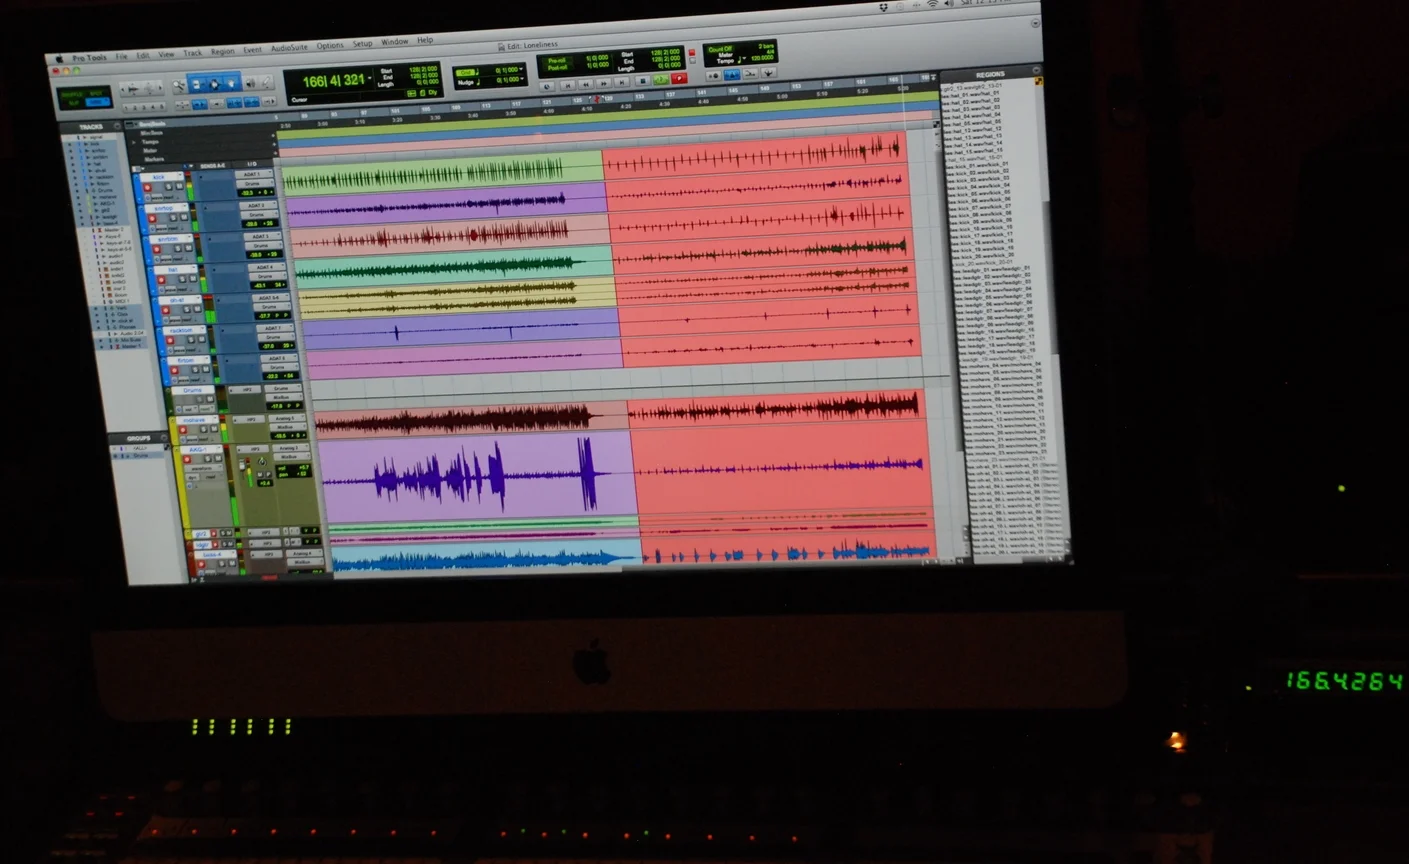
Task: Click the yellow icon under Regions header
Action: point(1037,81)
